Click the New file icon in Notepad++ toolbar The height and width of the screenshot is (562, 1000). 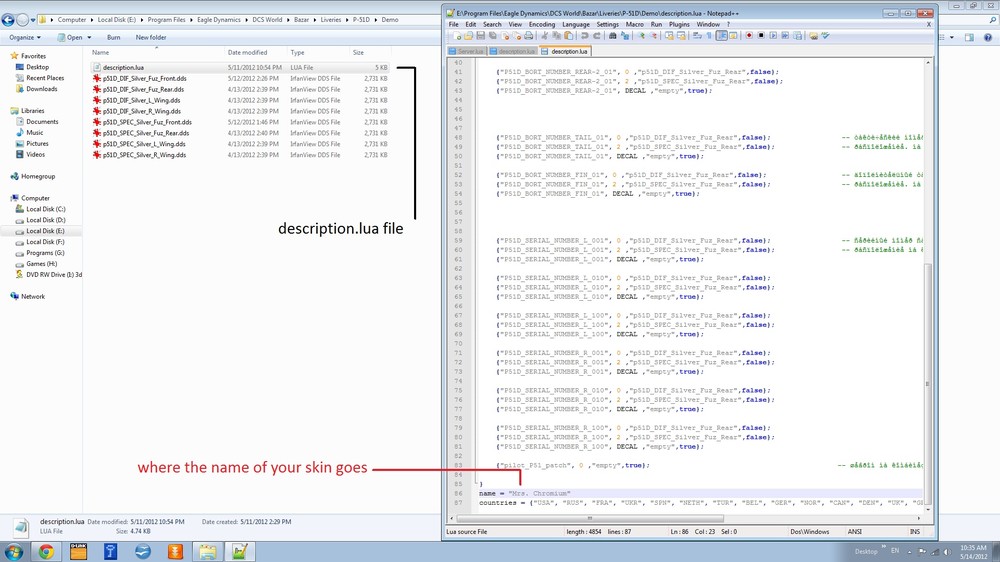[x=457, y=36]
